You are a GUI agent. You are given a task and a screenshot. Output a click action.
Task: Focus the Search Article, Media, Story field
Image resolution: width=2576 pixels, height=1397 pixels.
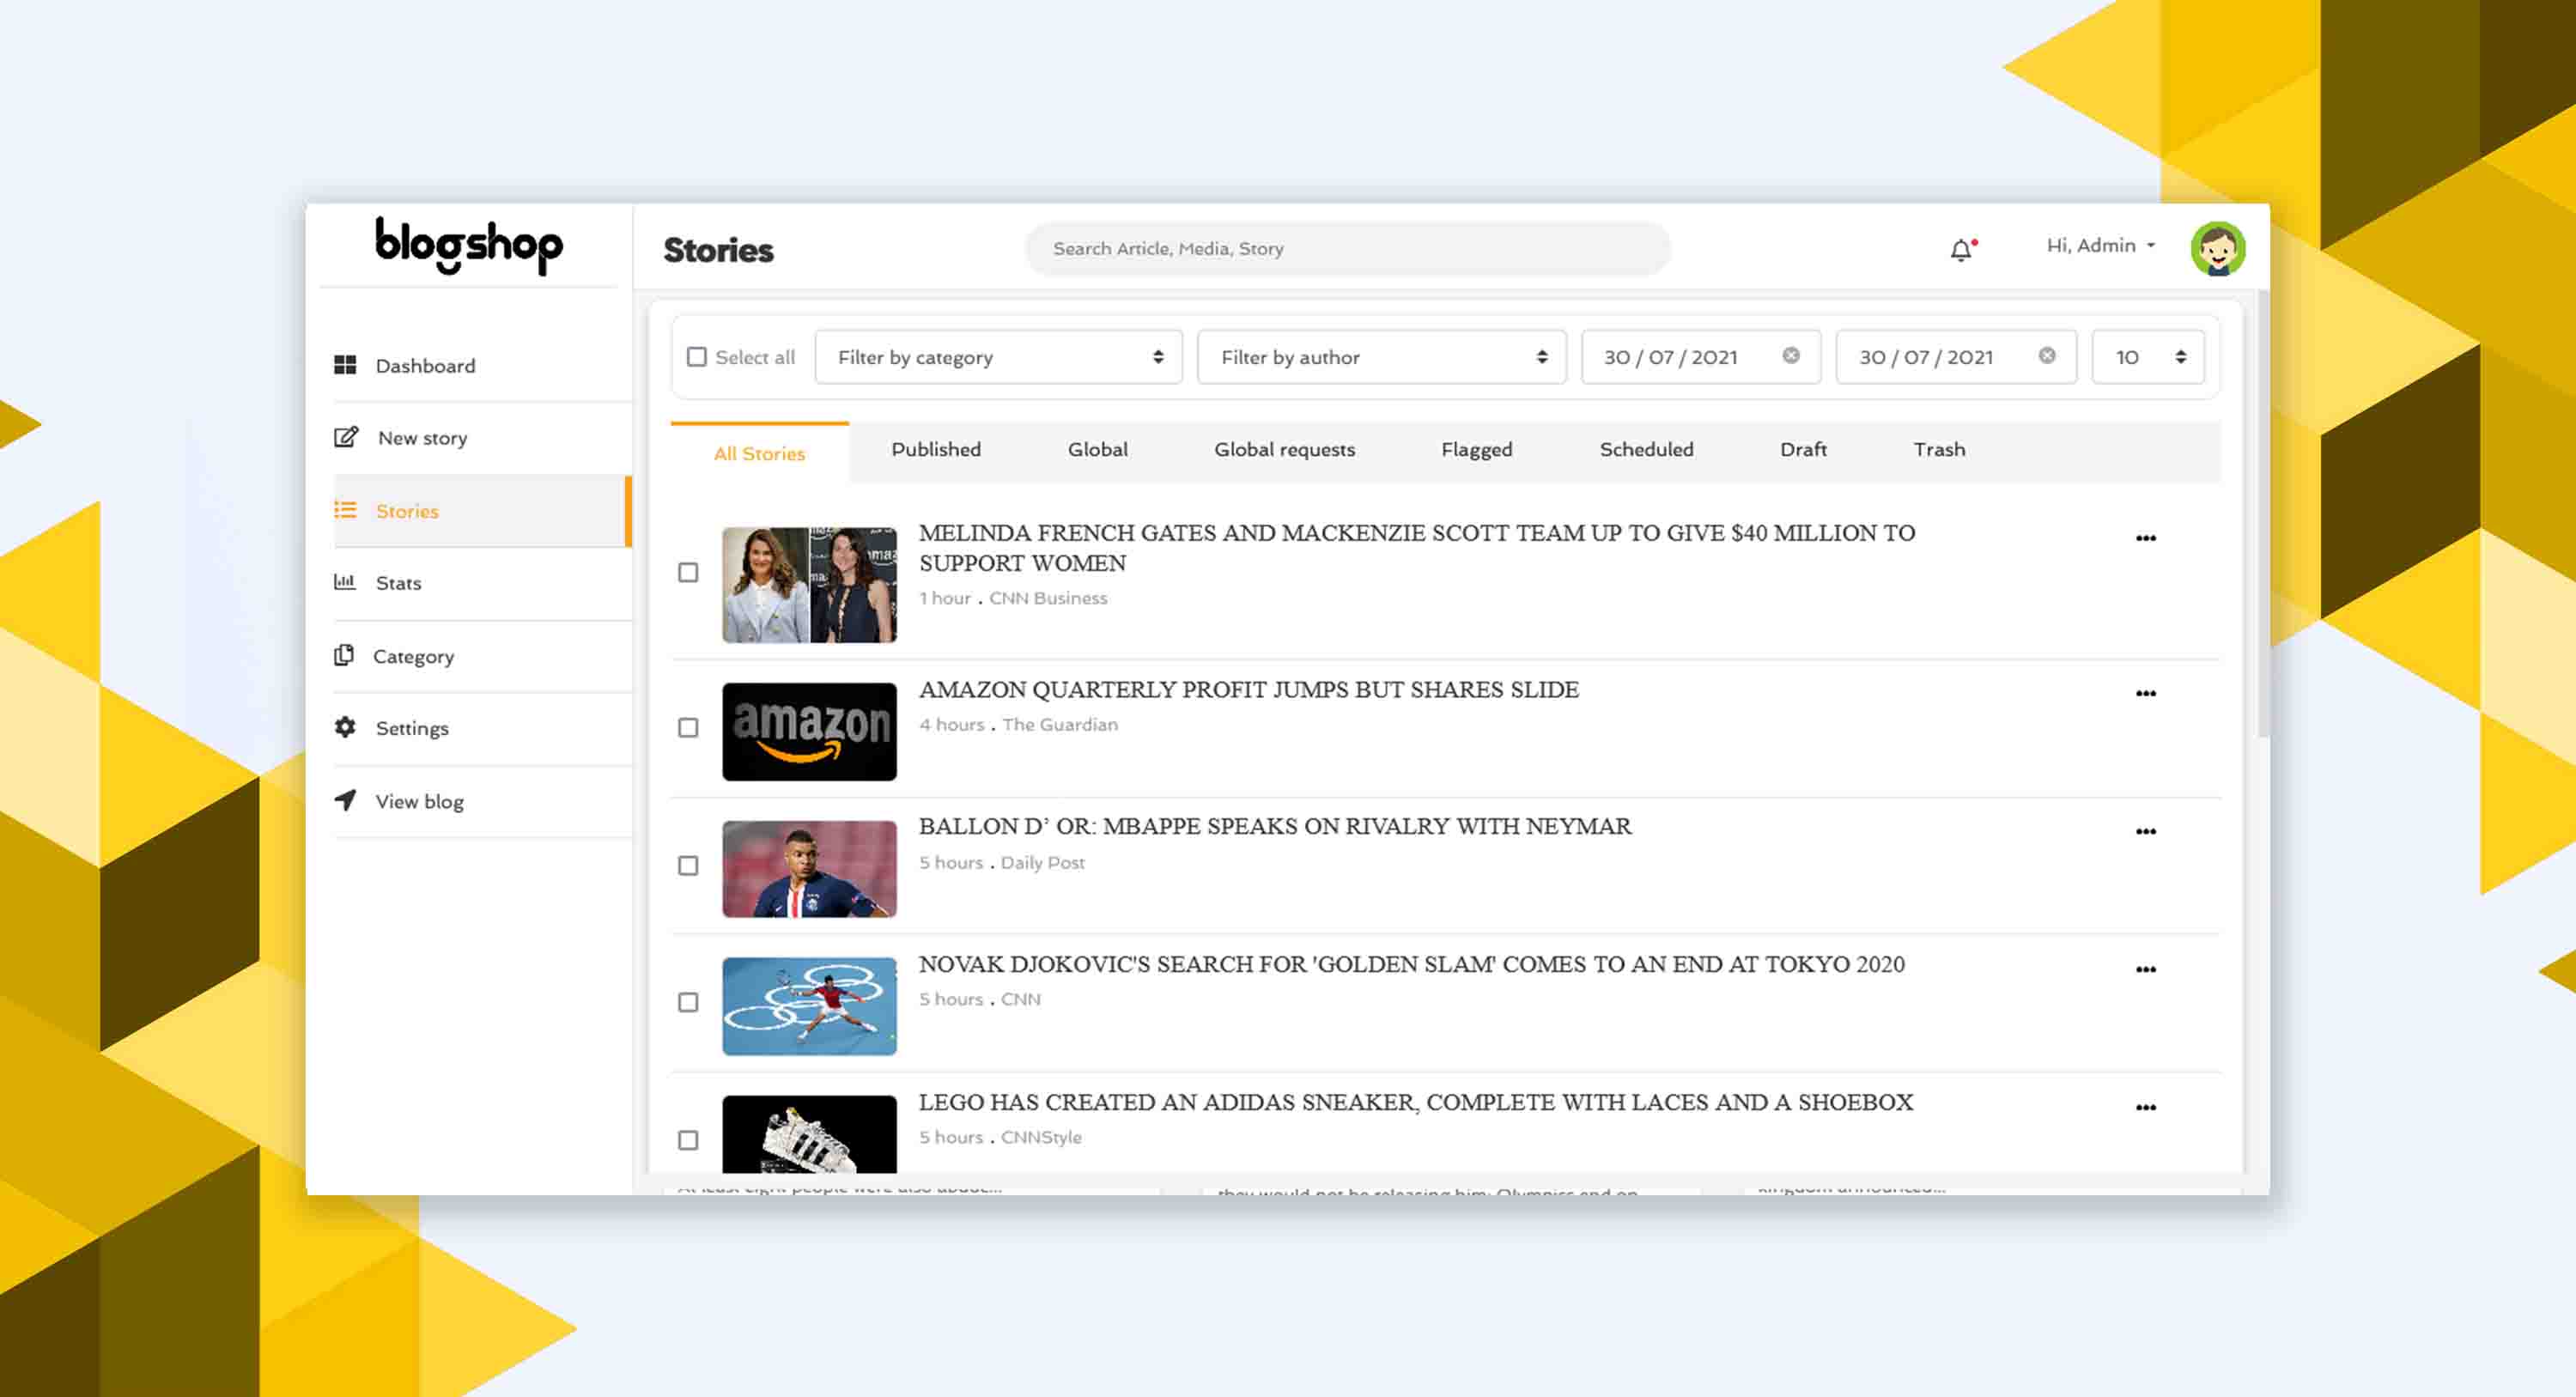1347,248
